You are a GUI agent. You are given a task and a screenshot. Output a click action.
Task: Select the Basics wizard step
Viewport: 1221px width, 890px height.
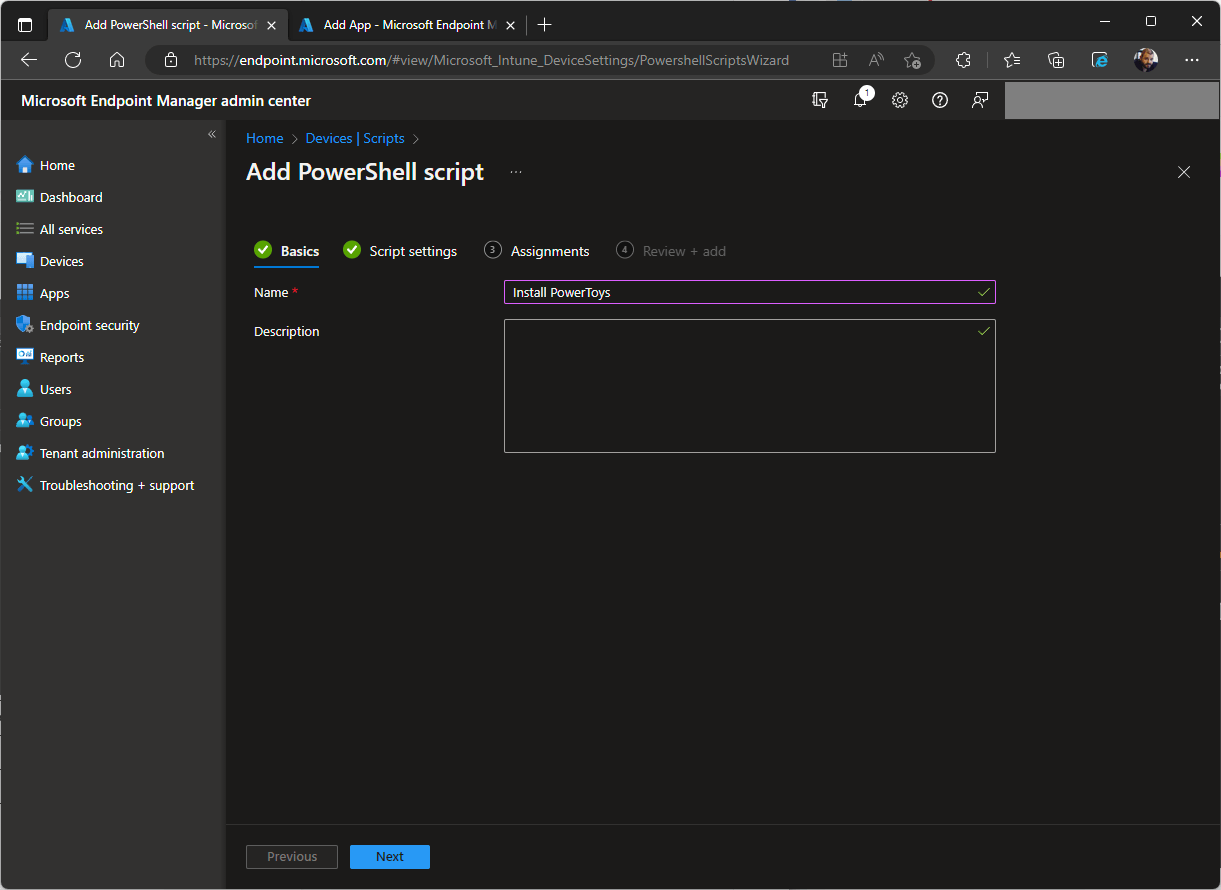pos(287,251)
